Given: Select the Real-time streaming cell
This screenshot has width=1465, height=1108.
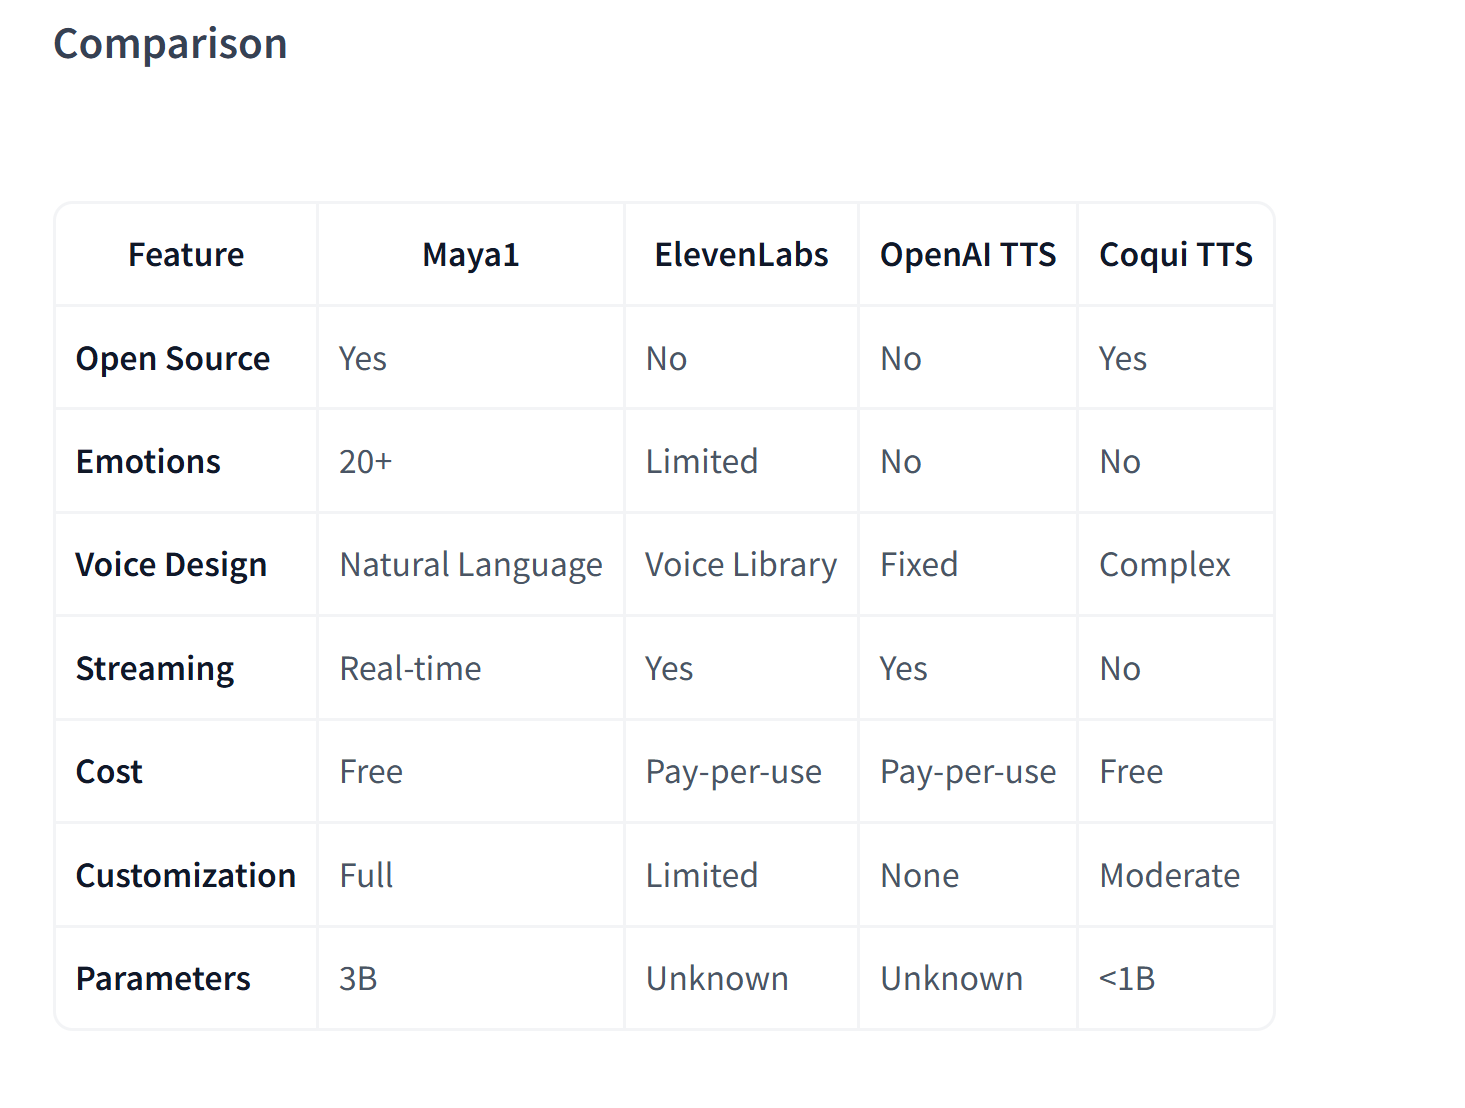Looking at the screenshot, I should click(x=410, y=669).
